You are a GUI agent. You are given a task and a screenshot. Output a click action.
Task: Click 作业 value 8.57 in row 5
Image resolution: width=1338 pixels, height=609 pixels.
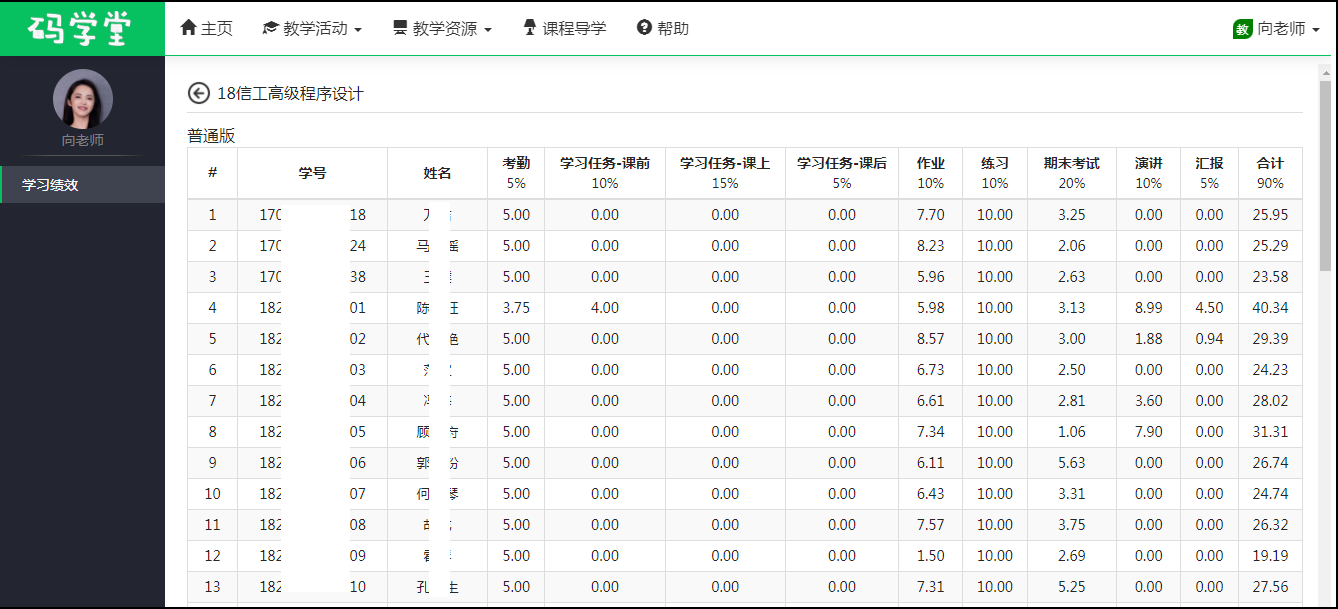click(930, 339)
